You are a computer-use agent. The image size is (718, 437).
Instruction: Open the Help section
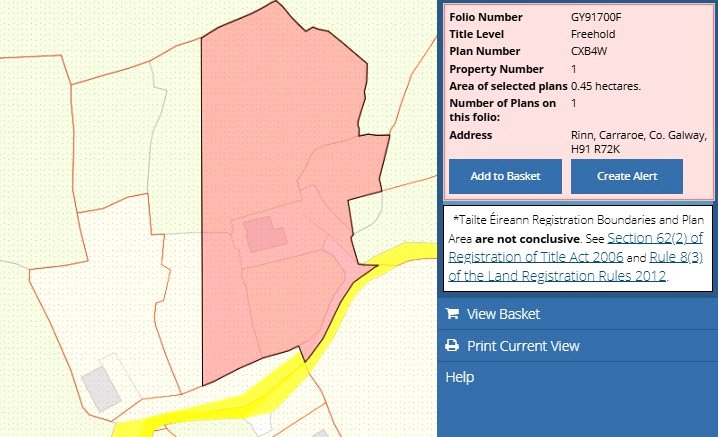coord(459,377)
